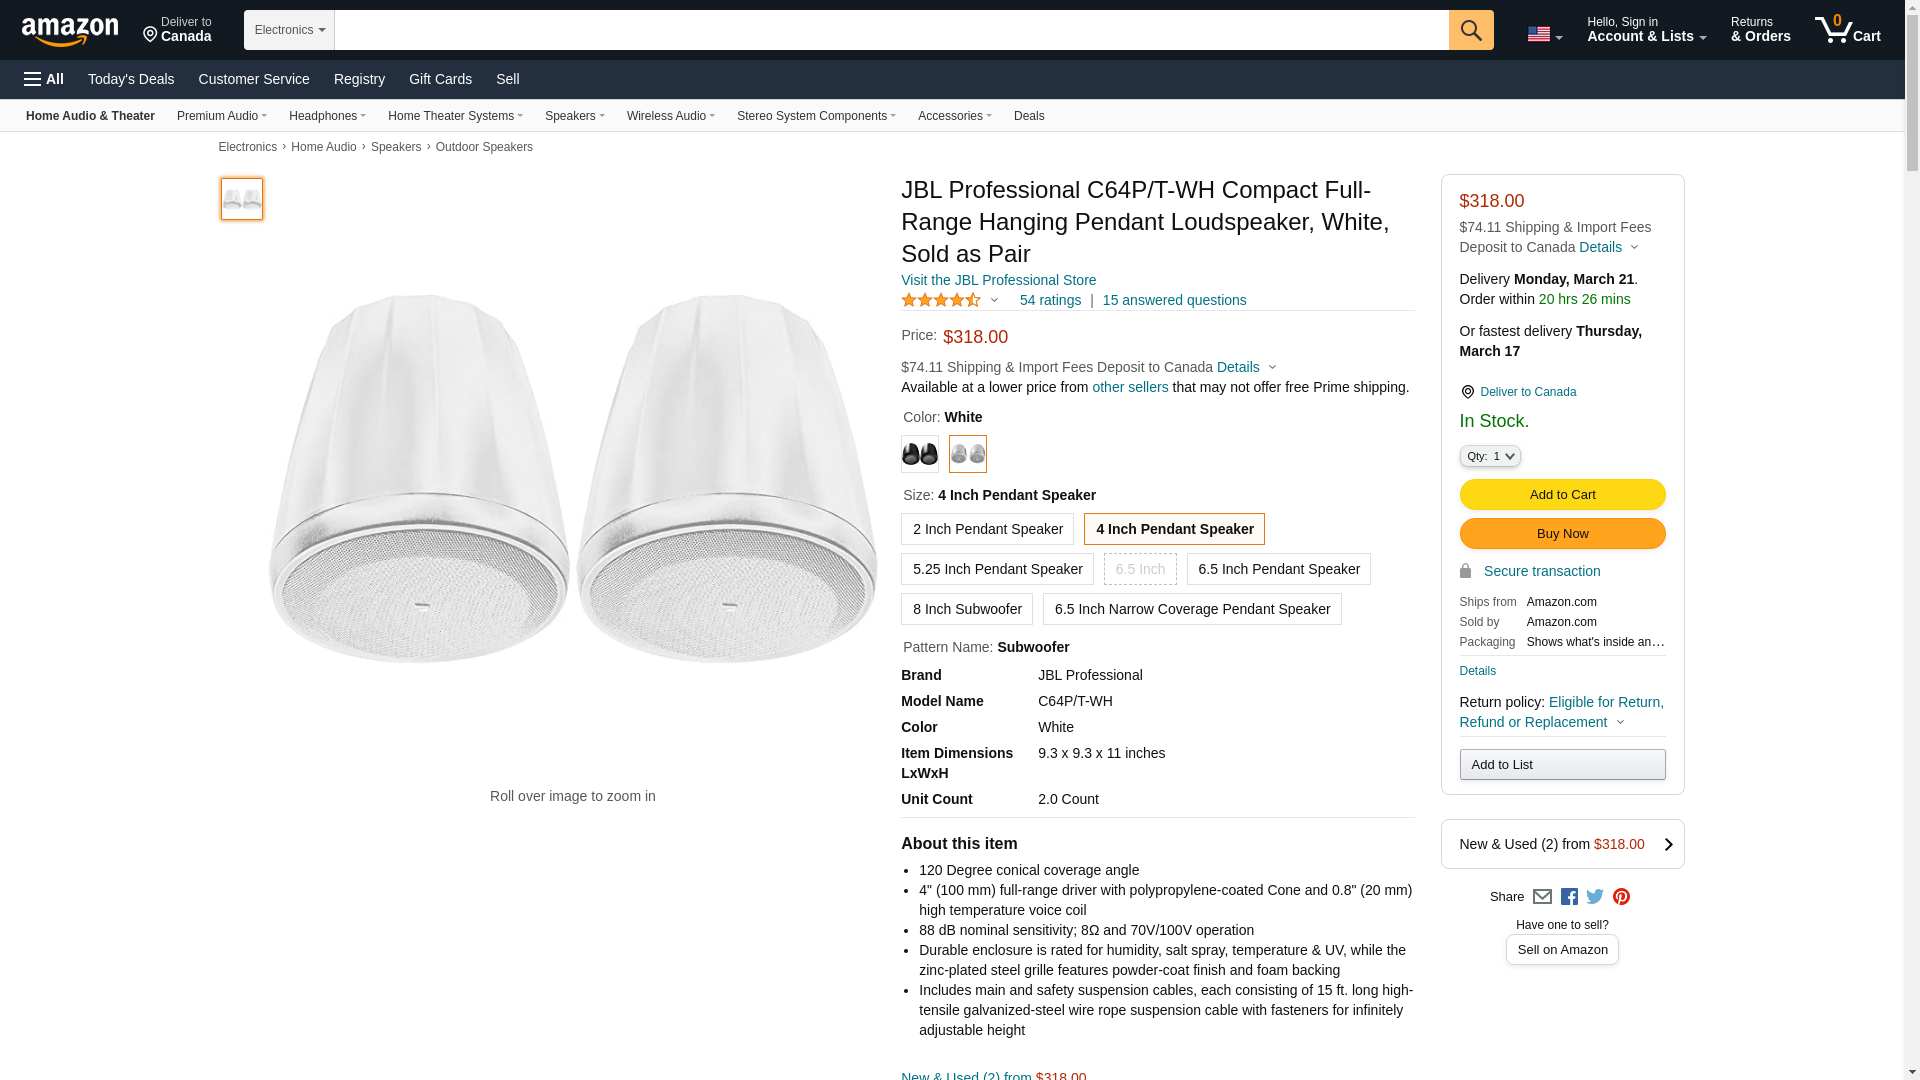Share via email envelope icon

click(x=1542, y=897)
